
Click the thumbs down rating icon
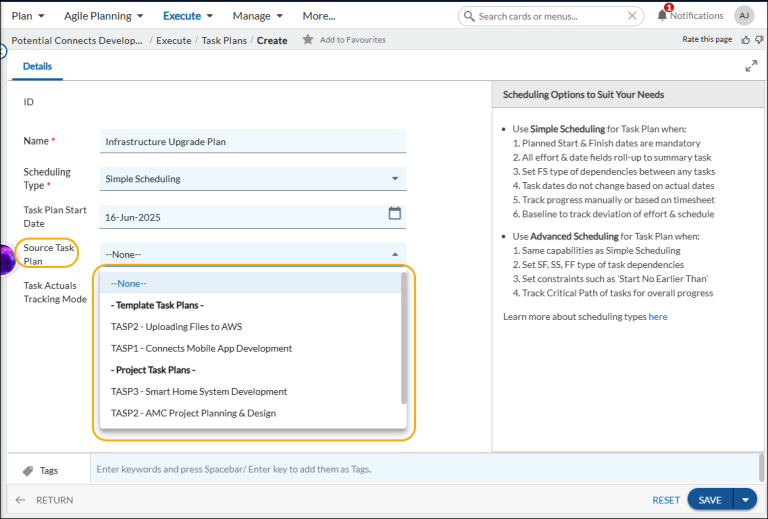coord(759,40)
